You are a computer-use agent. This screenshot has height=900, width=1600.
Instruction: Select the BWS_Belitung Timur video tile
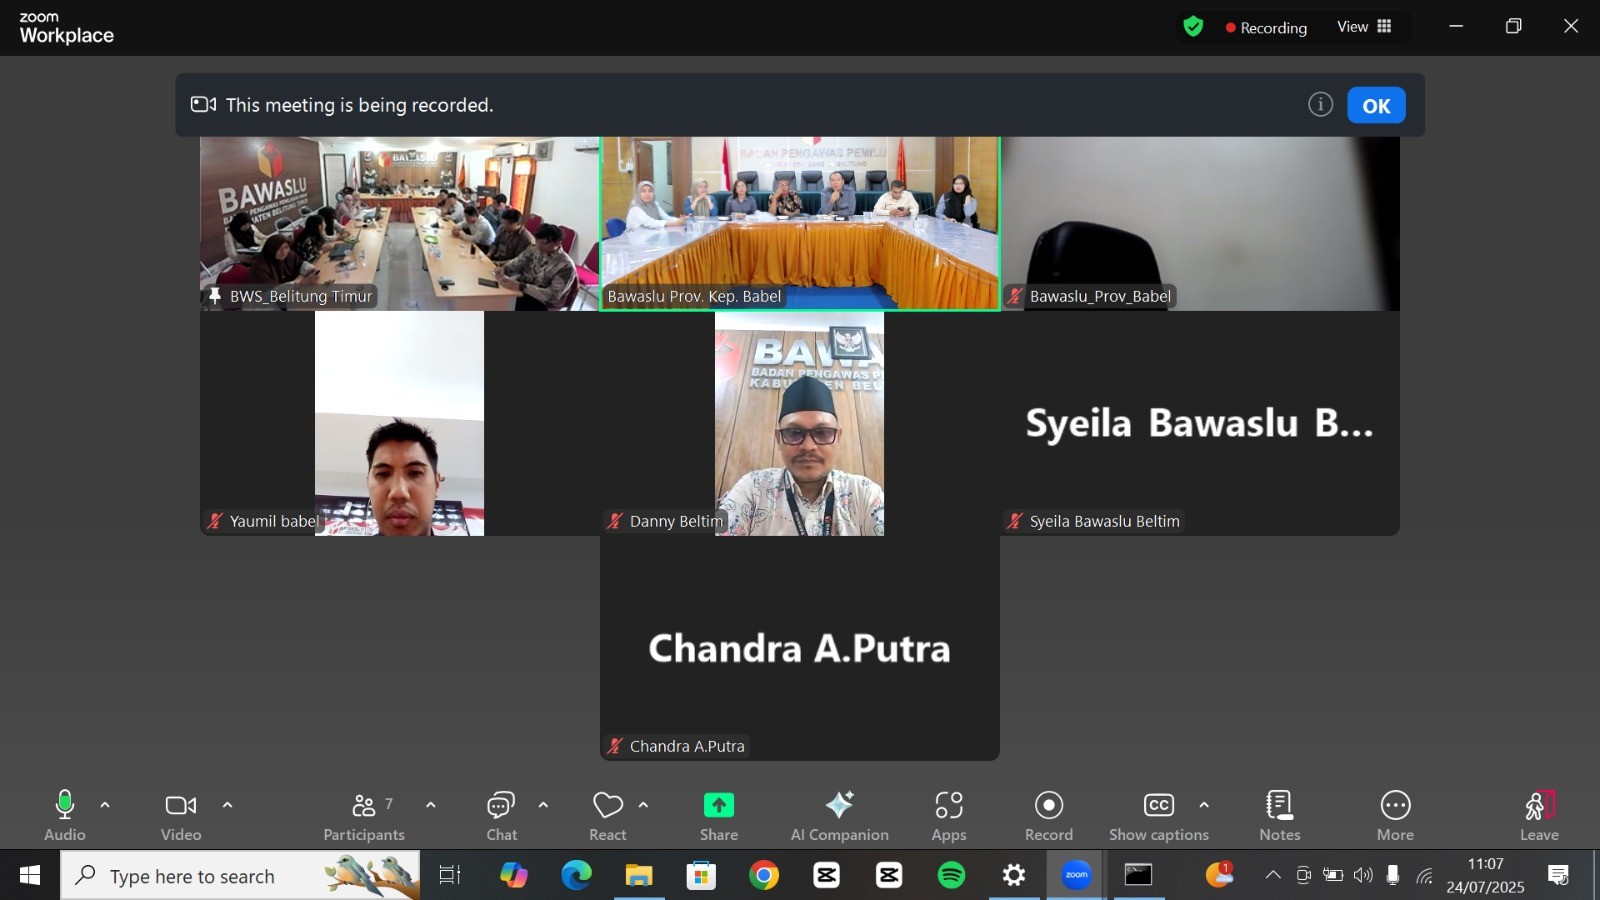399,223
